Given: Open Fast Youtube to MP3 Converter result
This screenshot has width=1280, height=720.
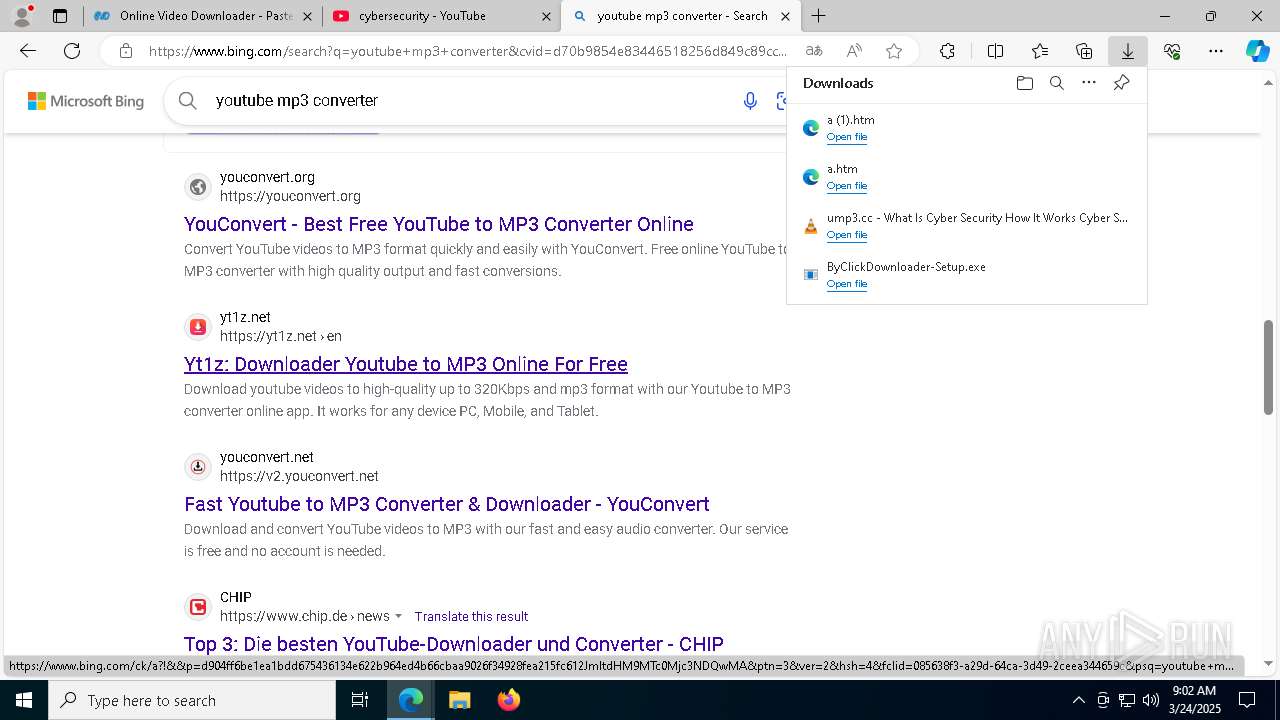Looking at the screenshot, I should (447, 504).
